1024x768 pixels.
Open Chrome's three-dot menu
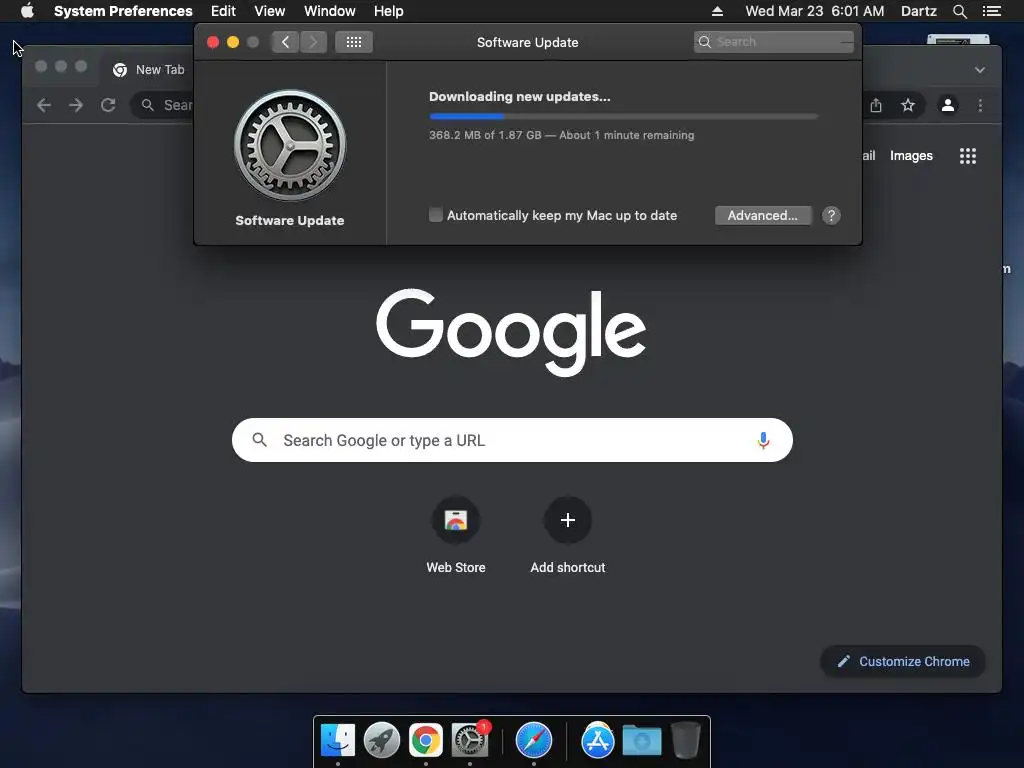coord(980,105)
